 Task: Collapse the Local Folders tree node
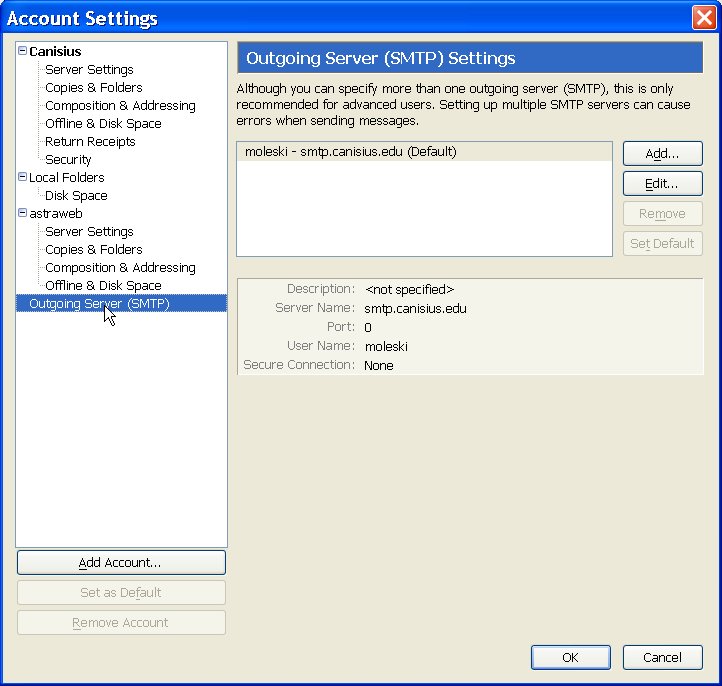[22, 177]
